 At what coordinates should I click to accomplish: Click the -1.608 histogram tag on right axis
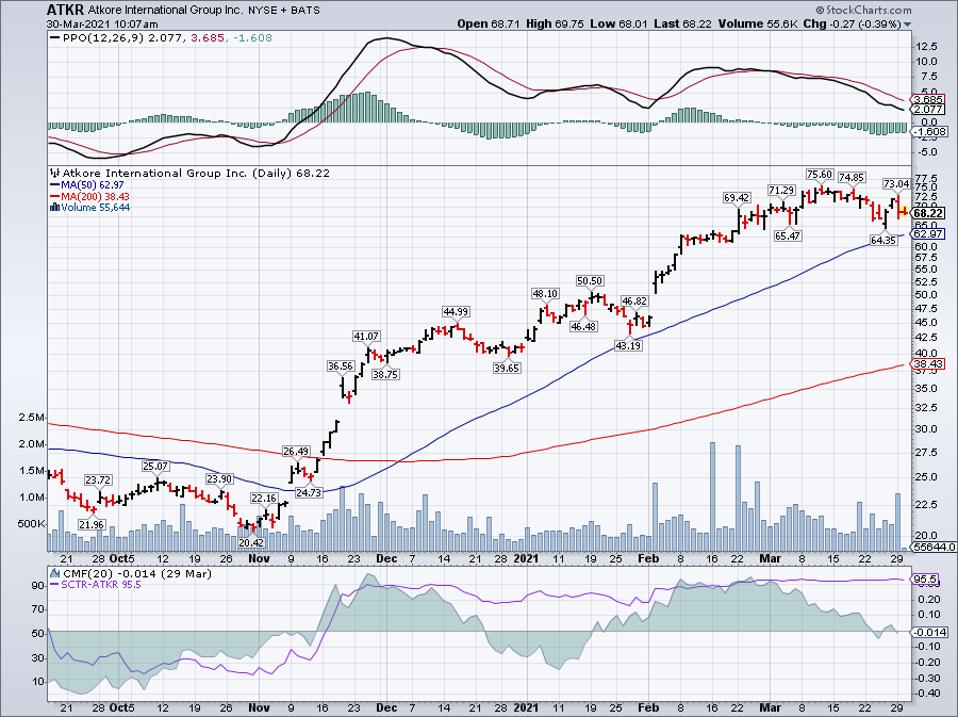(930, 131)
